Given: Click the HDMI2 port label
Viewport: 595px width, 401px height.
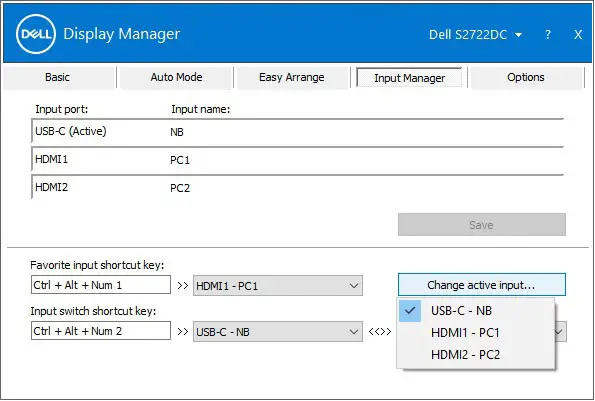Looking at the screenshot, I should pos(52,187).
